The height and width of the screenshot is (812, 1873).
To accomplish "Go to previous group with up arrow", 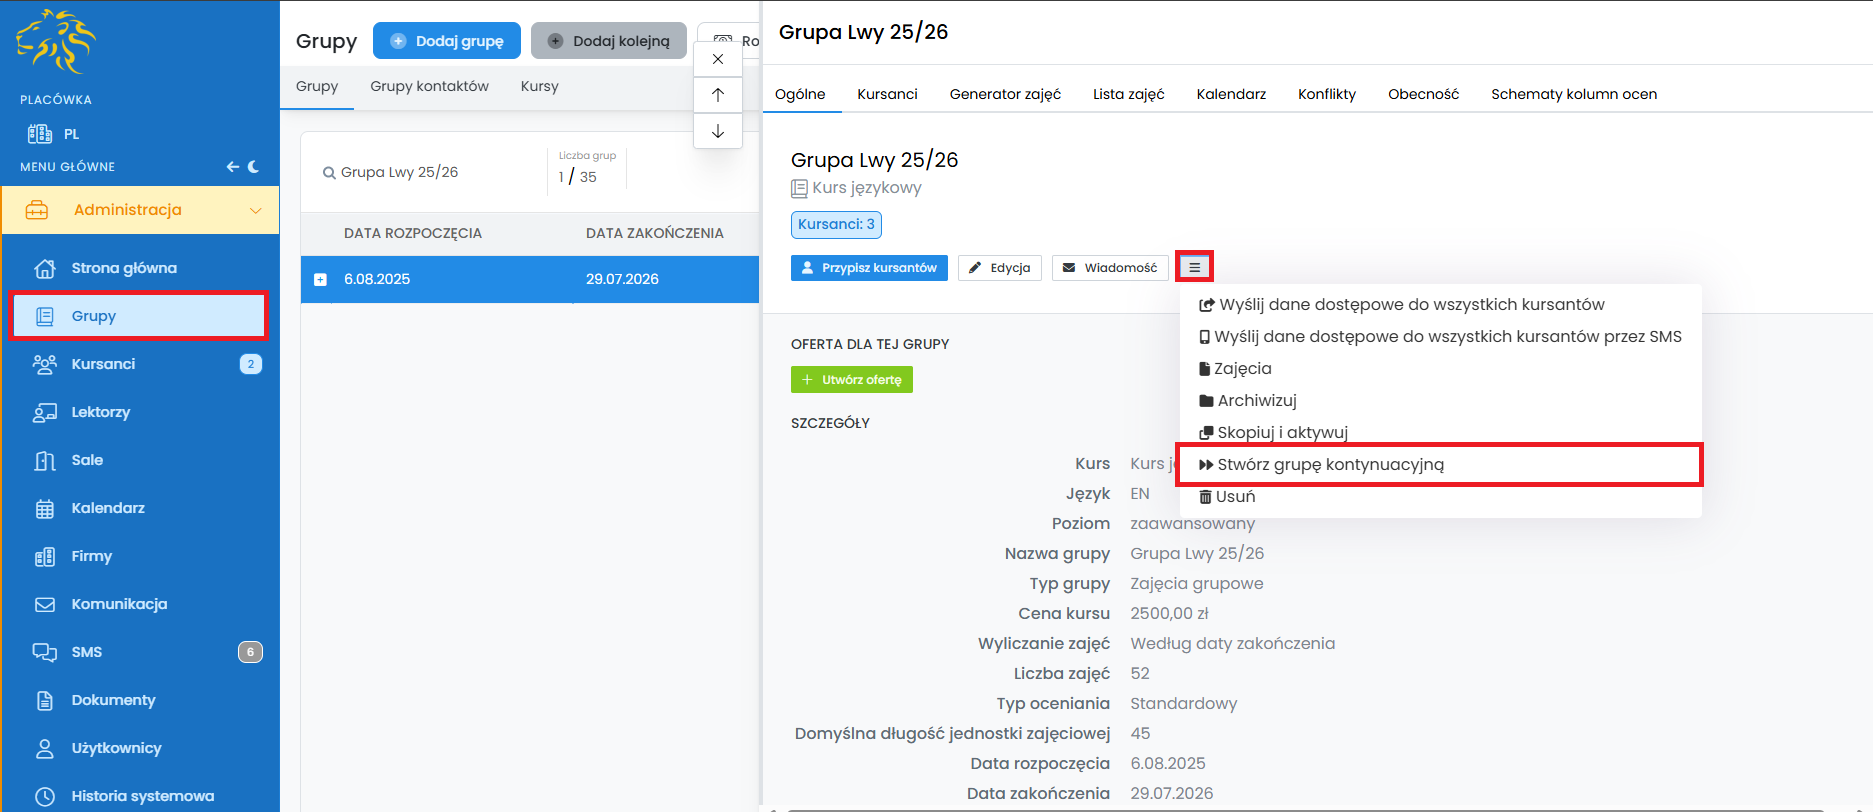I will (x=718, y=95).
